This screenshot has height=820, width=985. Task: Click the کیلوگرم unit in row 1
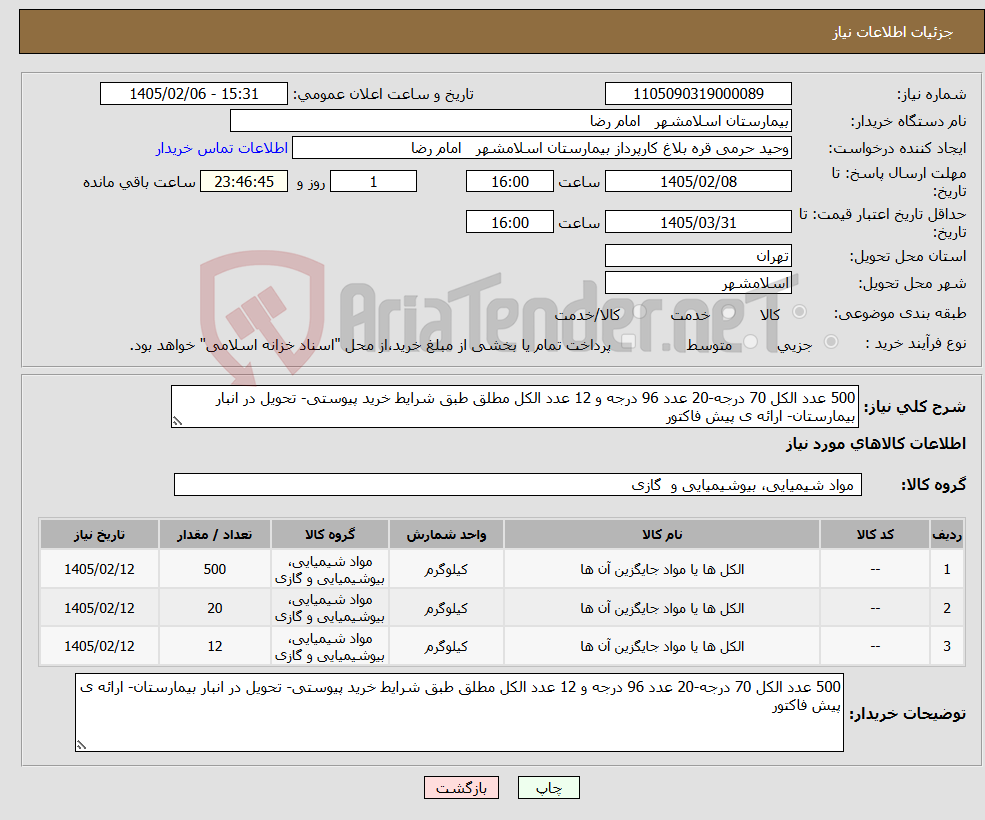pos(446,569)
